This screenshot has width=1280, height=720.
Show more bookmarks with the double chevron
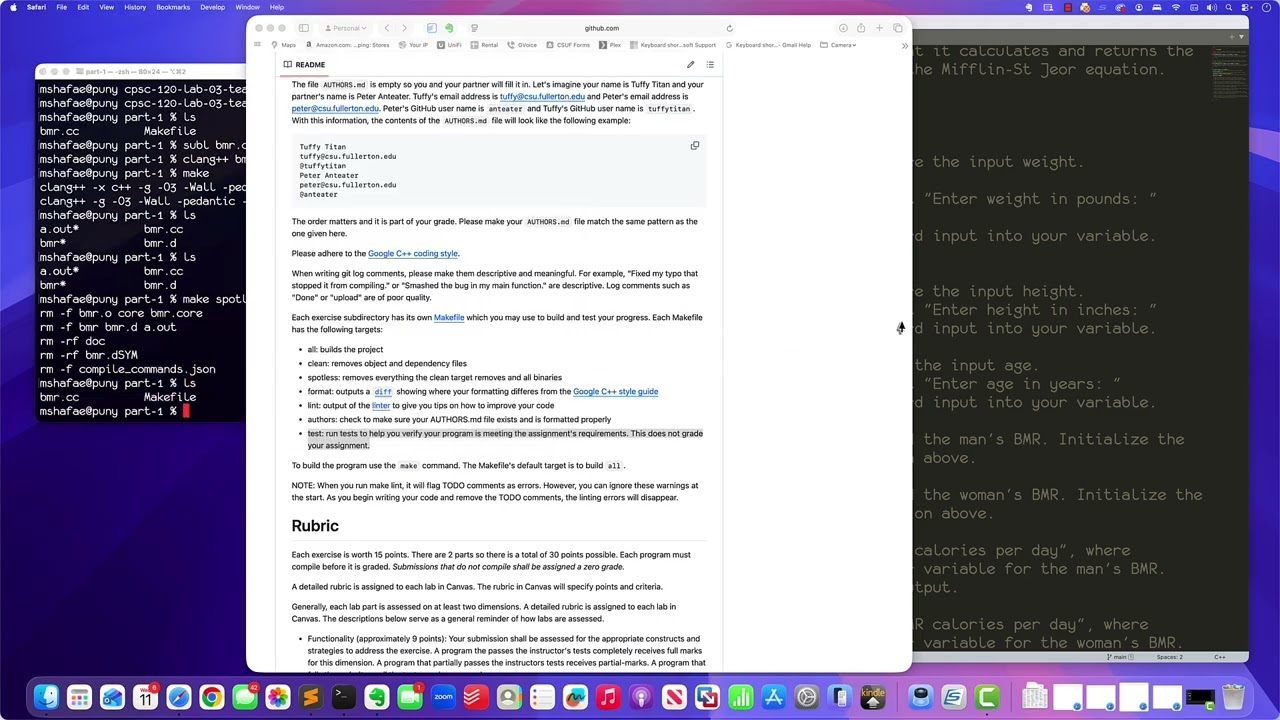click(x=904, y=45)
